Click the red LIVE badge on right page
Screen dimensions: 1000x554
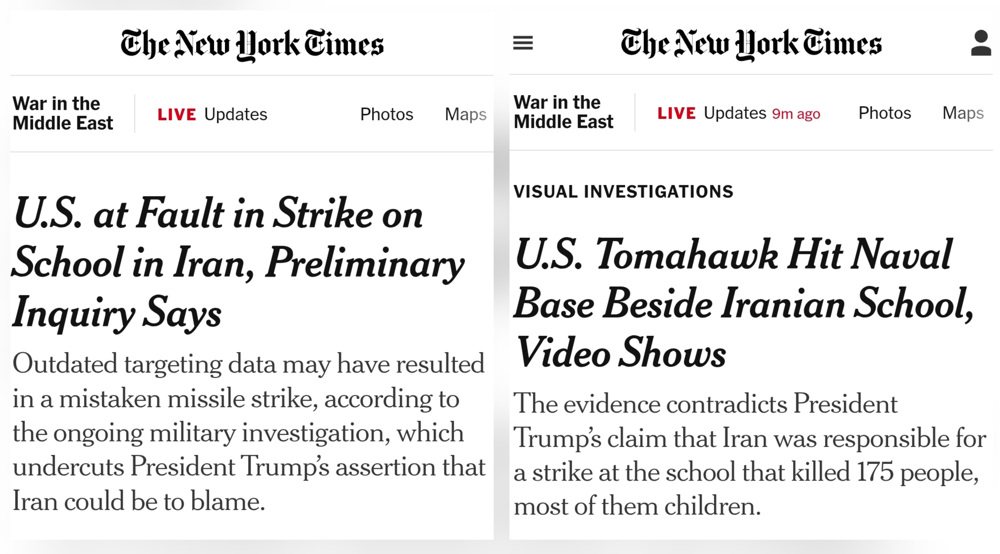pyautogui.click(x=676, y=113)
